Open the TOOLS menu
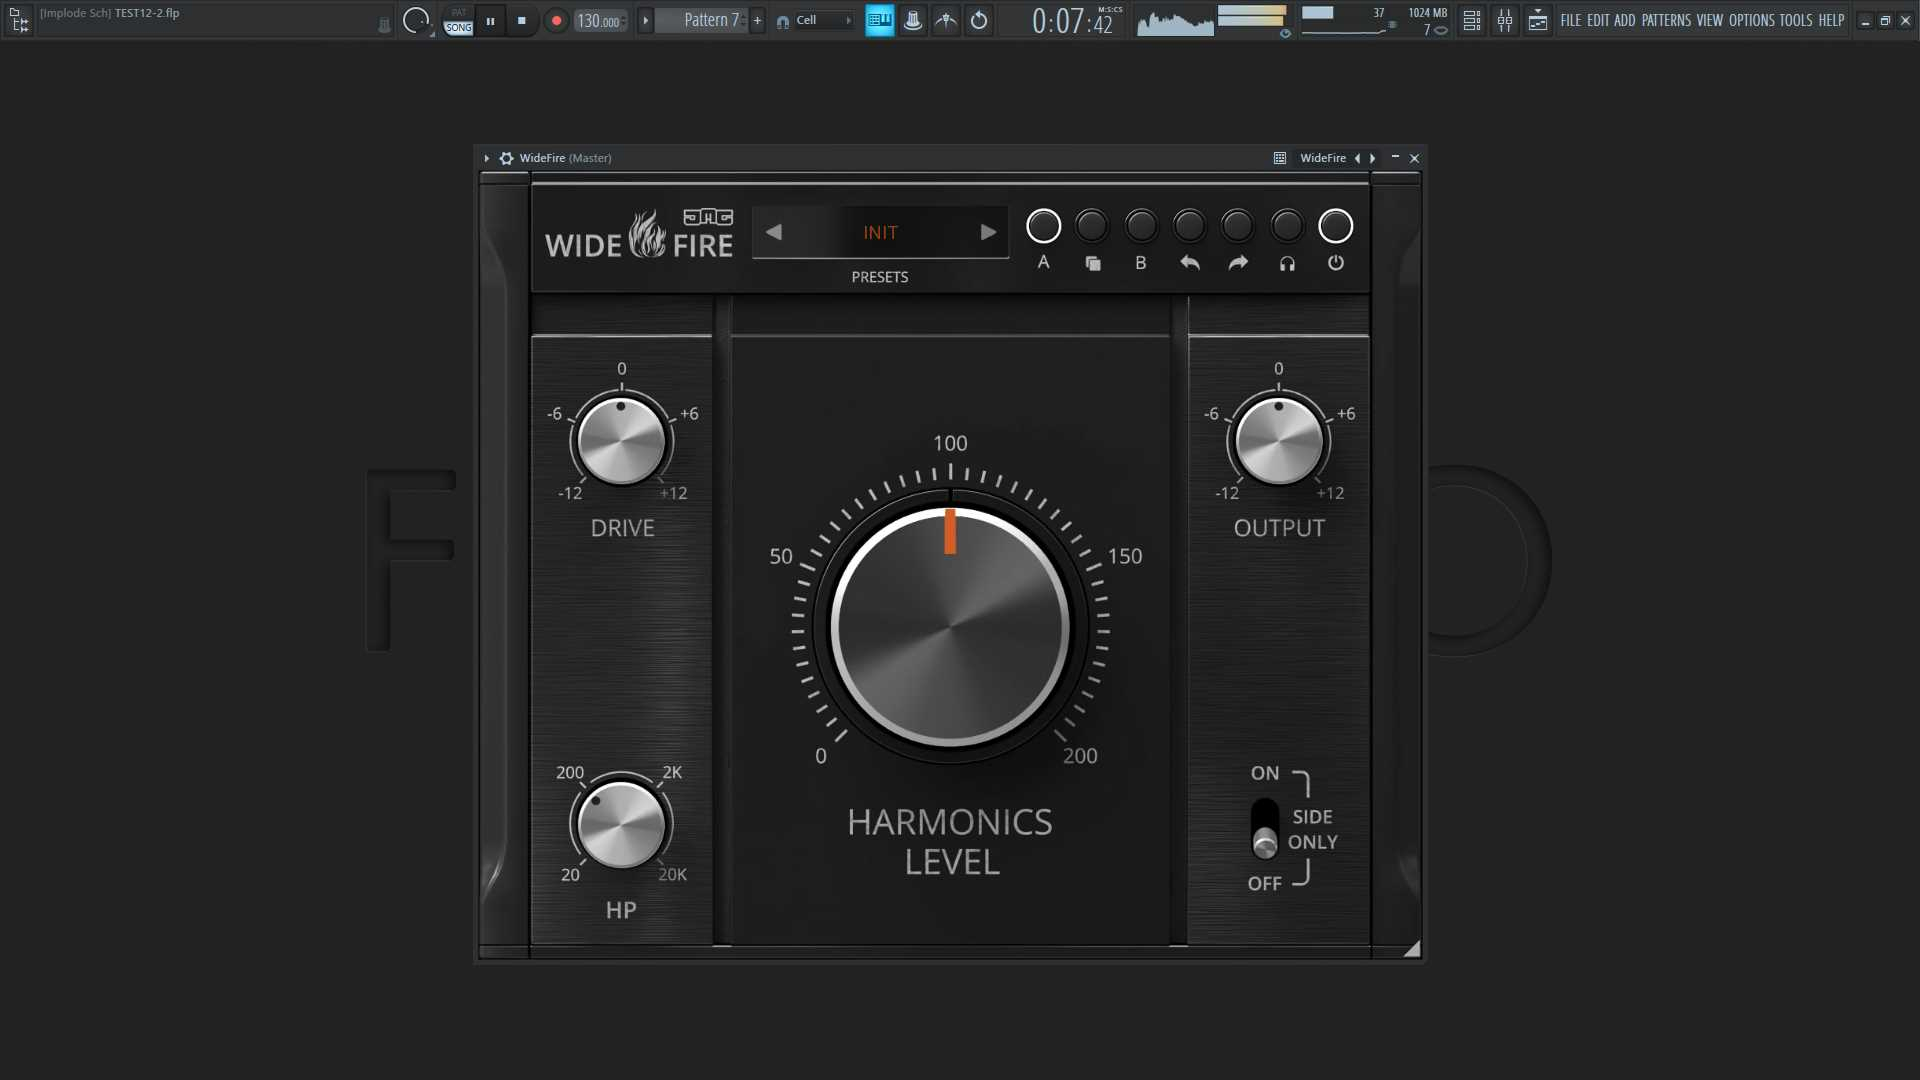Viewport: 1920px width, 1080px height. pos(1795,20)
